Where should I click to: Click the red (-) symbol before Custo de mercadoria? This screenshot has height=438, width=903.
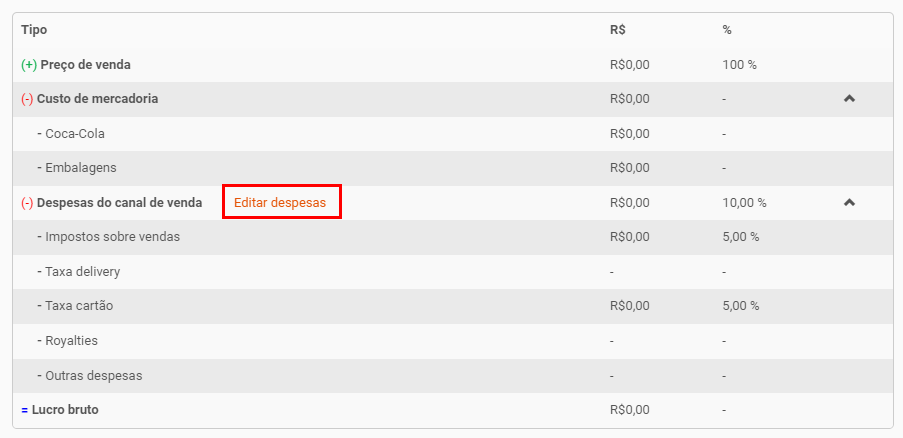(28, 99)
